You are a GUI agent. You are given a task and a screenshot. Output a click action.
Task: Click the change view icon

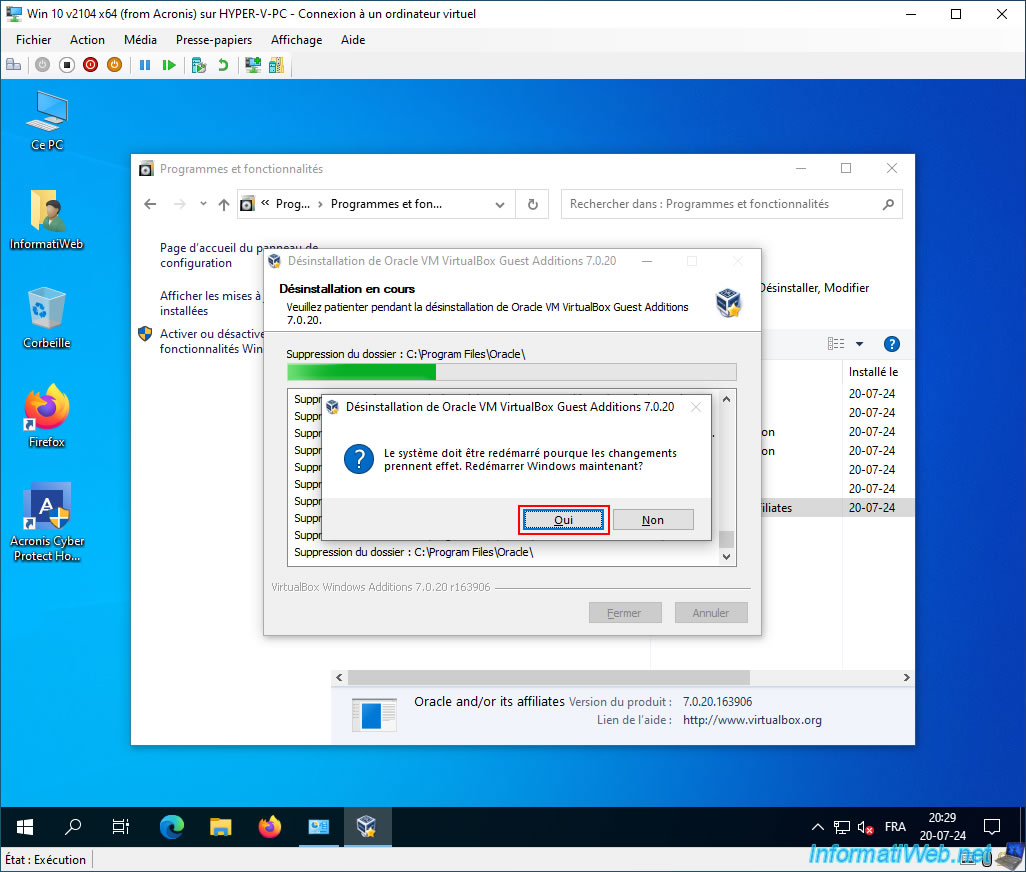[x=836, y=344]
